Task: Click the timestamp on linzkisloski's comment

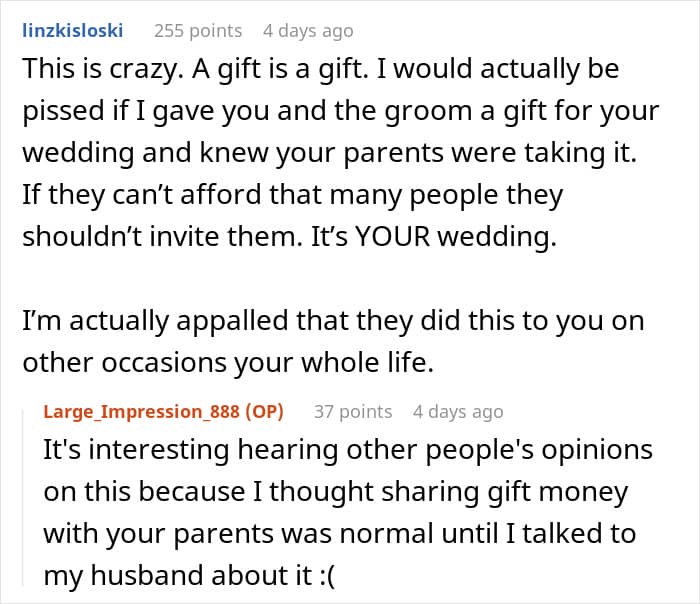Action: (308, 30)
